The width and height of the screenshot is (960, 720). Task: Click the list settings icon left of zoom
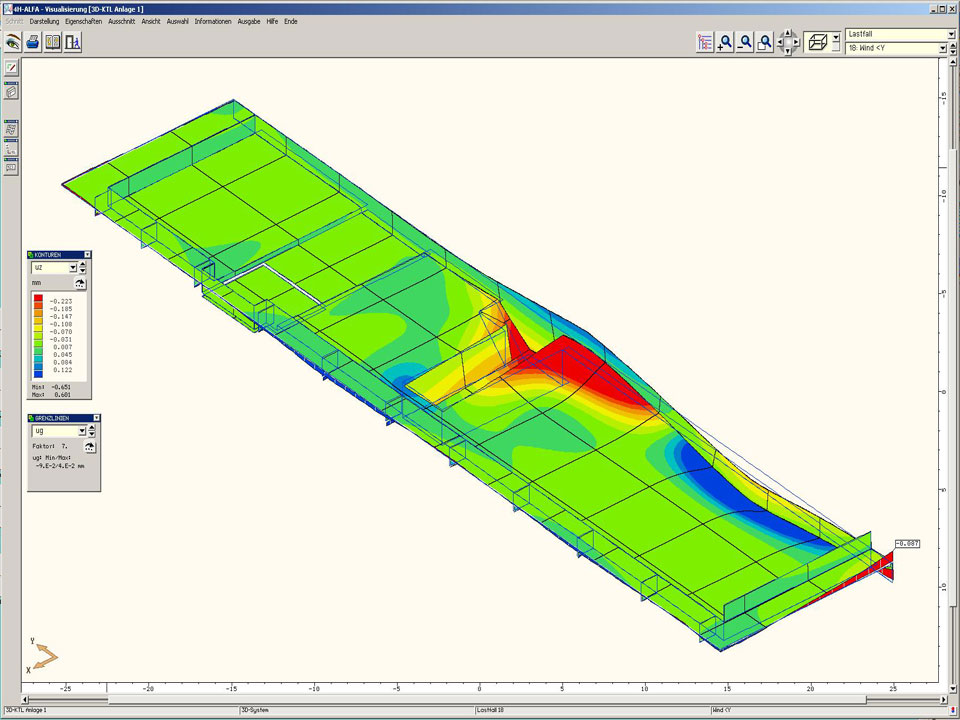tap(705, 42)
